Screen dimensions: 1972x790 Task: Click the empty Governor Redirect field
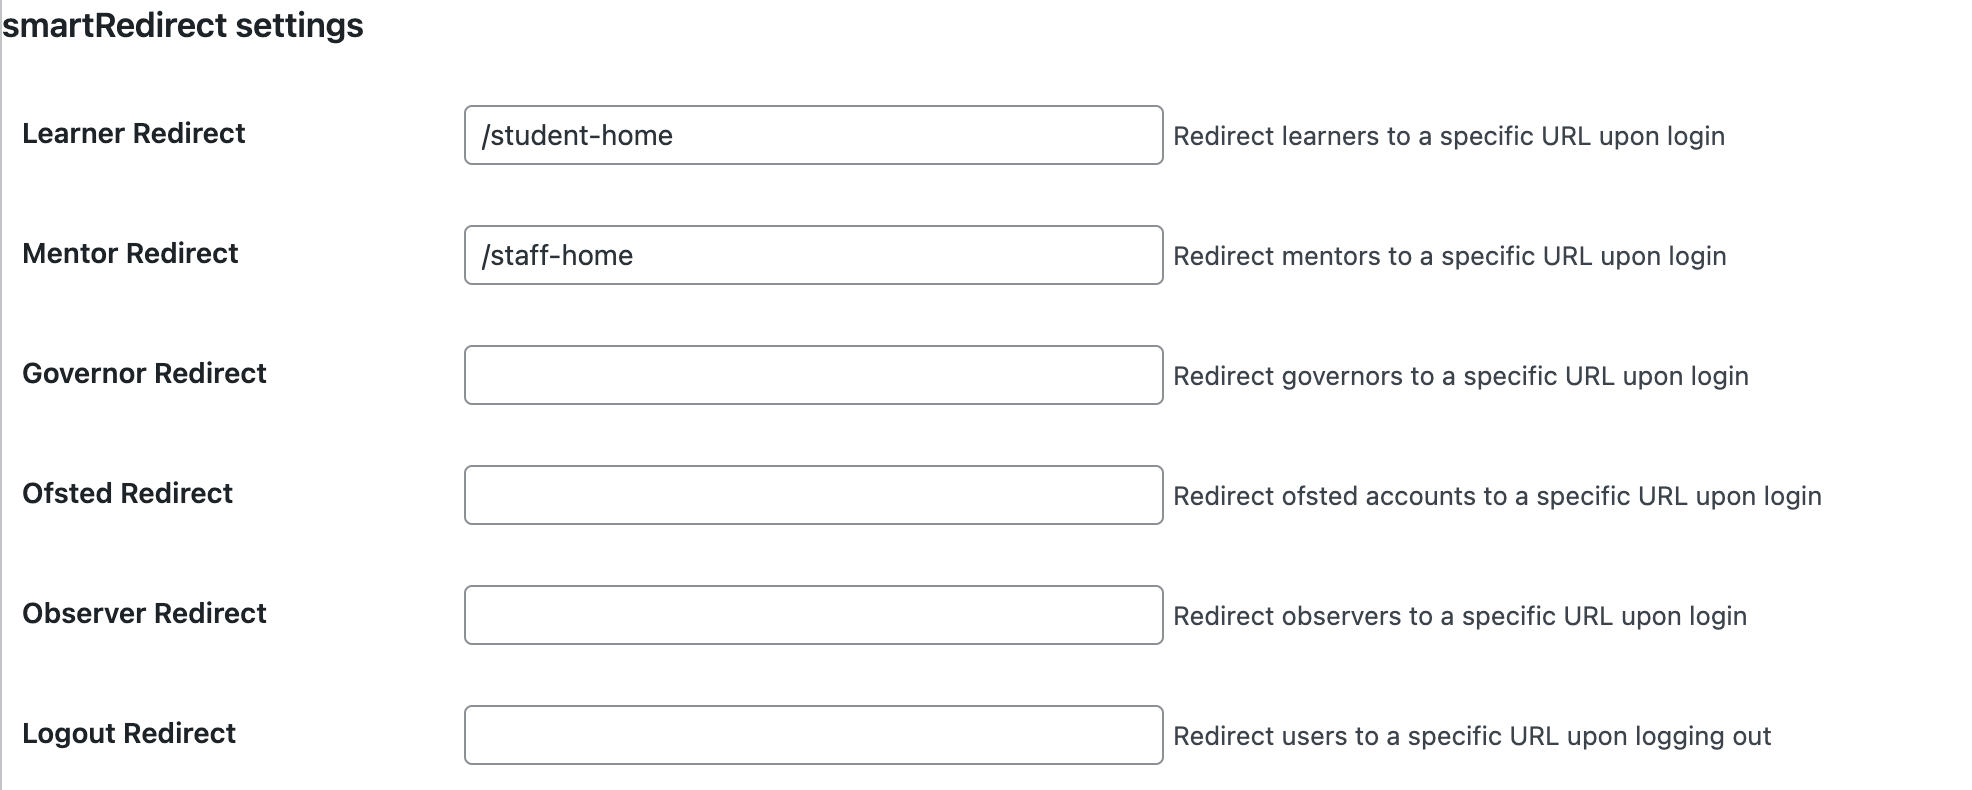(812, 375)
